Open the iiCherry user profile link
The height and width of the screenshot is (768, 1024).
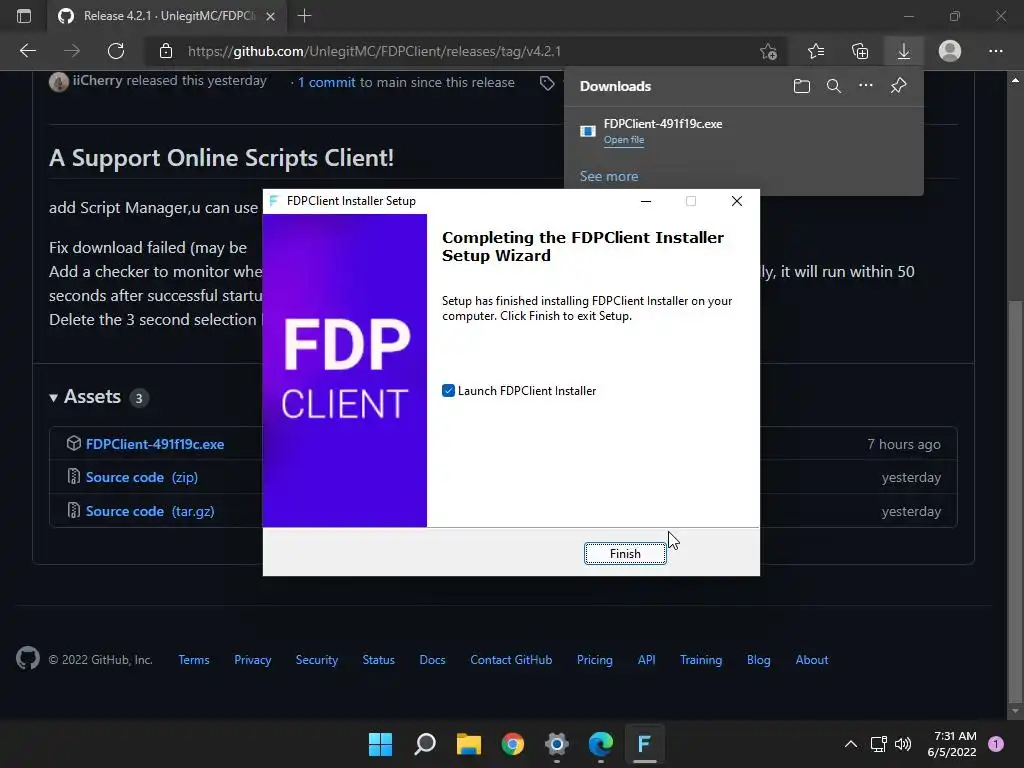tap(97, 80)
